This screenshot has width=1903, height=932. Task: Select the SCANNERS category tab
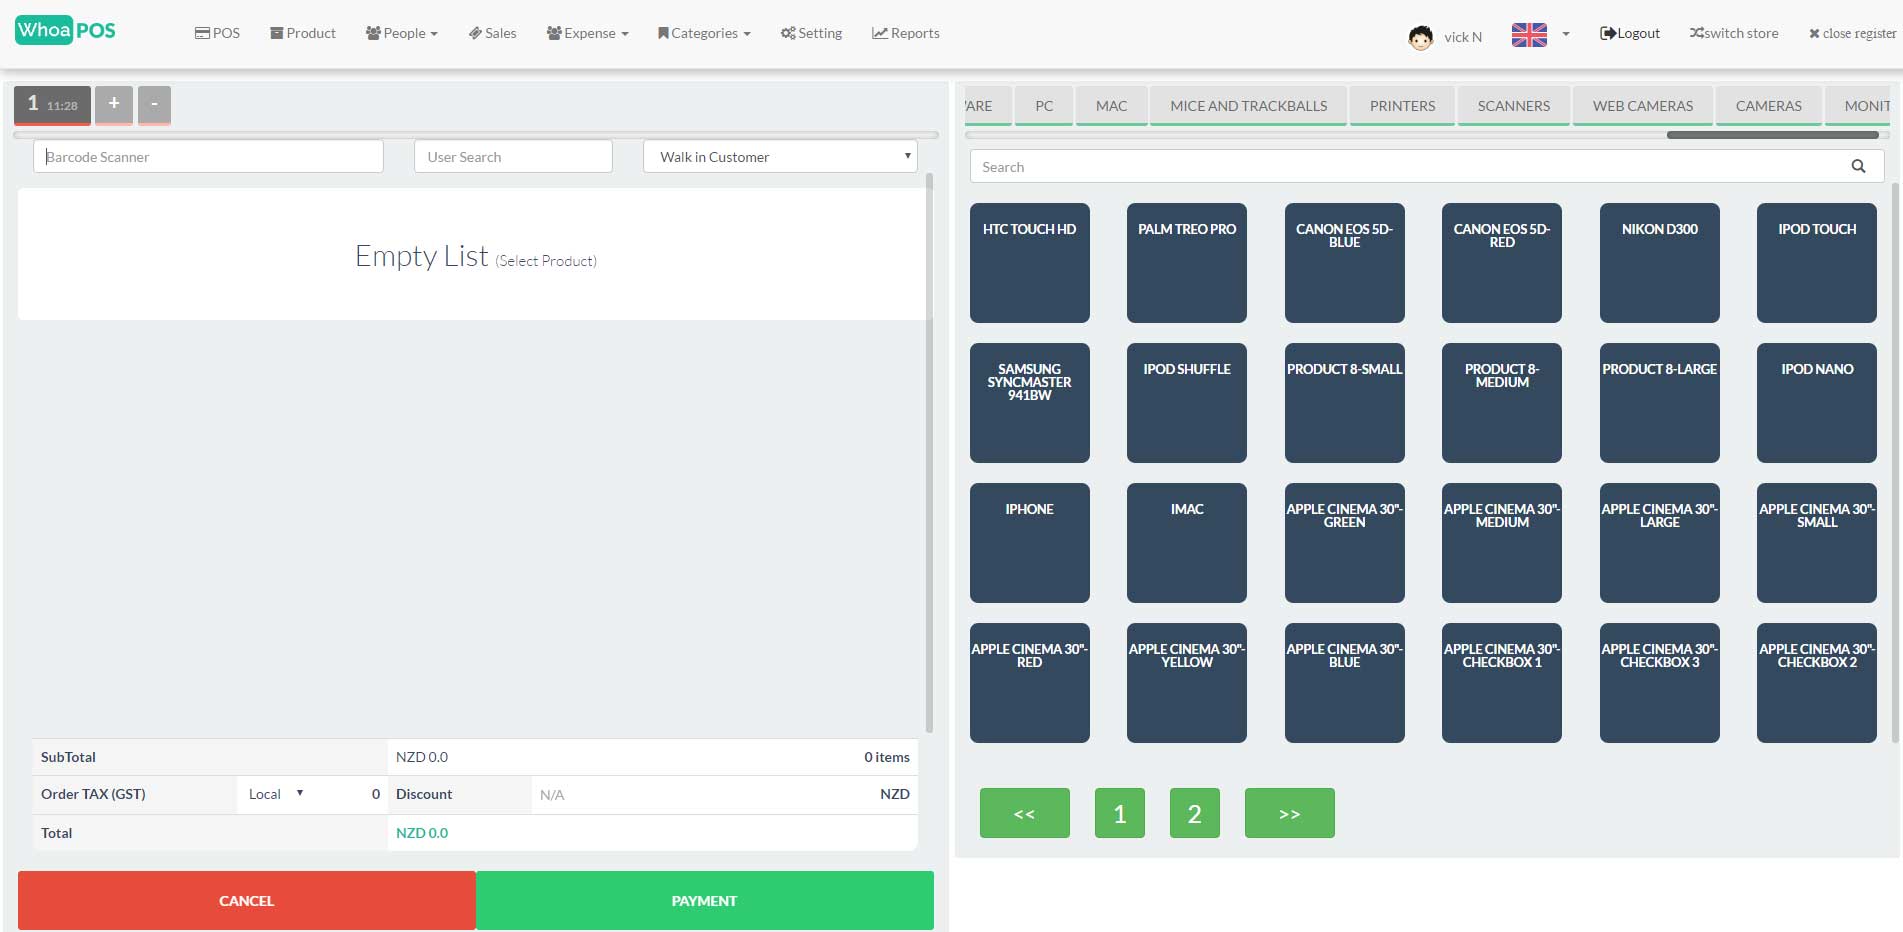[x=1513, y=106]
